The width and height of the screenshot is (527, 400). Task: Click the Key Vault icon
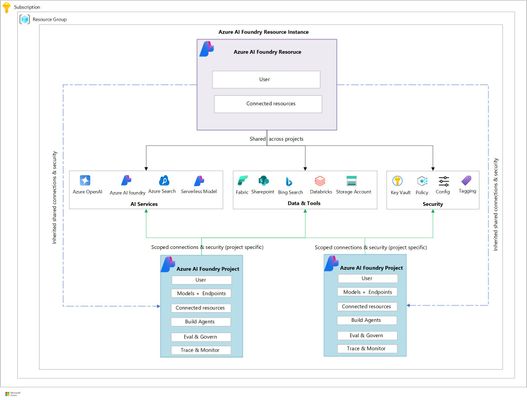pyautogui.click(x=397, y=182)
